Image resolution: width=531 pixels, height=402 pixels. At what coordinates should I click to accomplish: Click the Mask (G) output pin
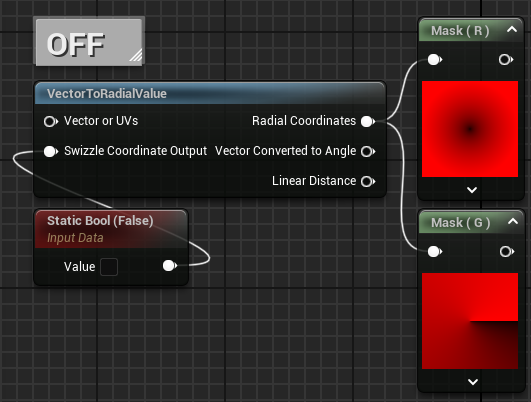click(507, 252)
